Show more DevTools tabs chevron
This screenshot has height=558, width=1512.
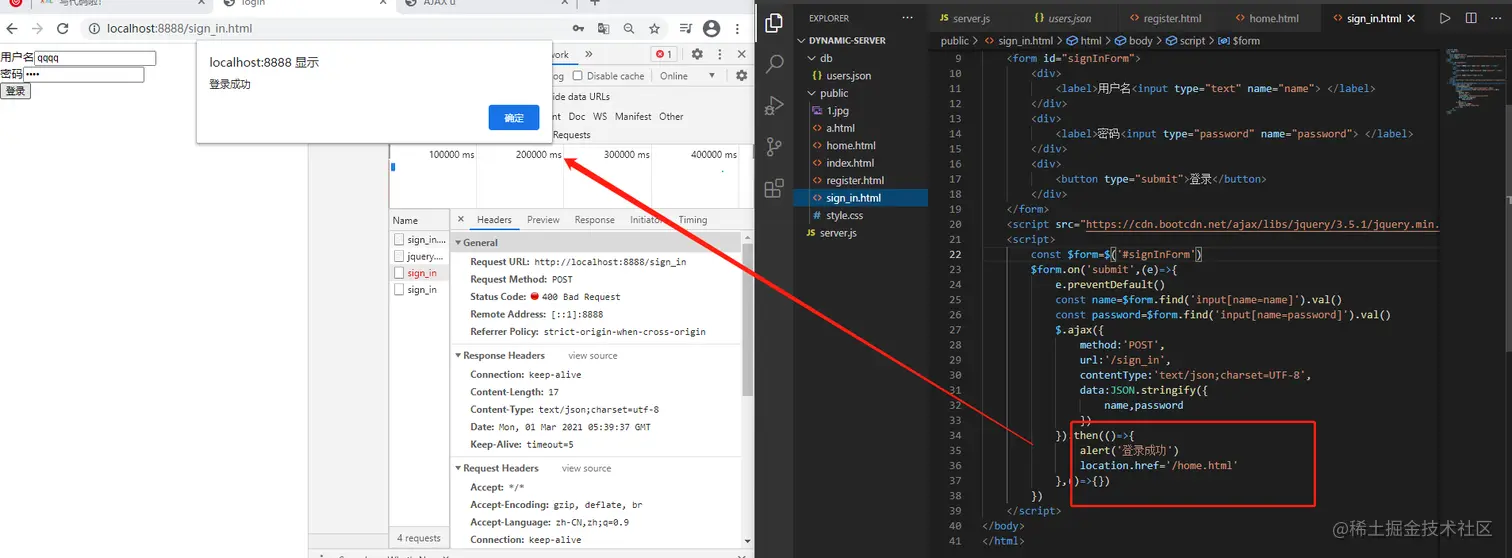click(x=588, y=54)
